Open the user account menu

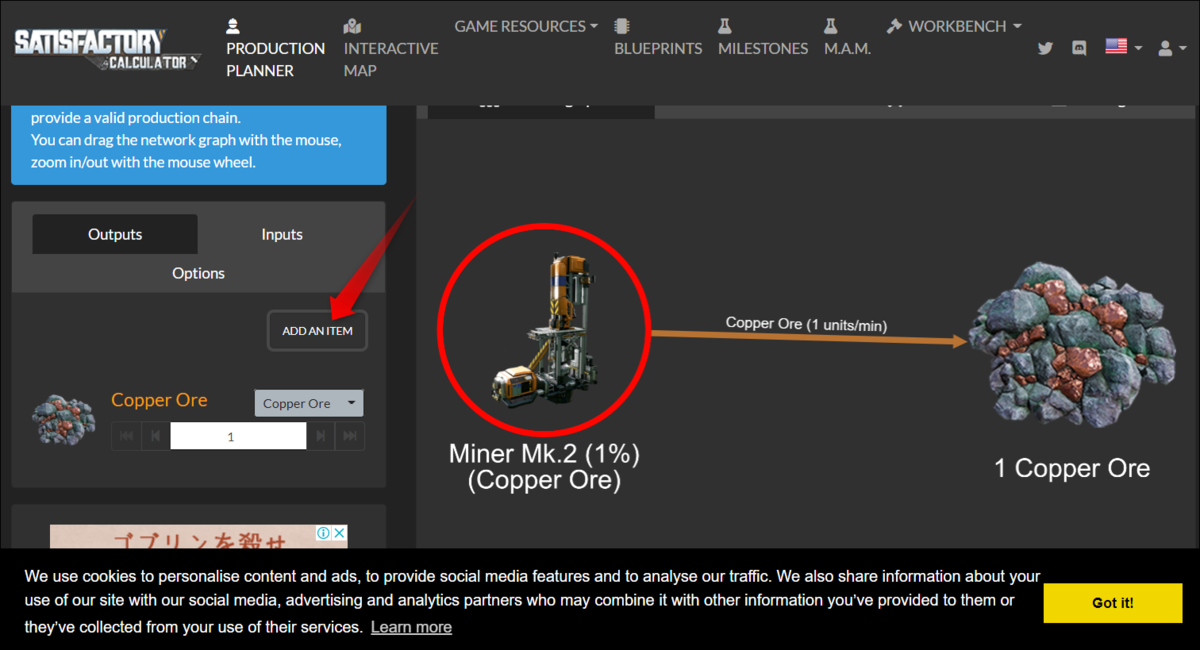[x=1171, y=47]
